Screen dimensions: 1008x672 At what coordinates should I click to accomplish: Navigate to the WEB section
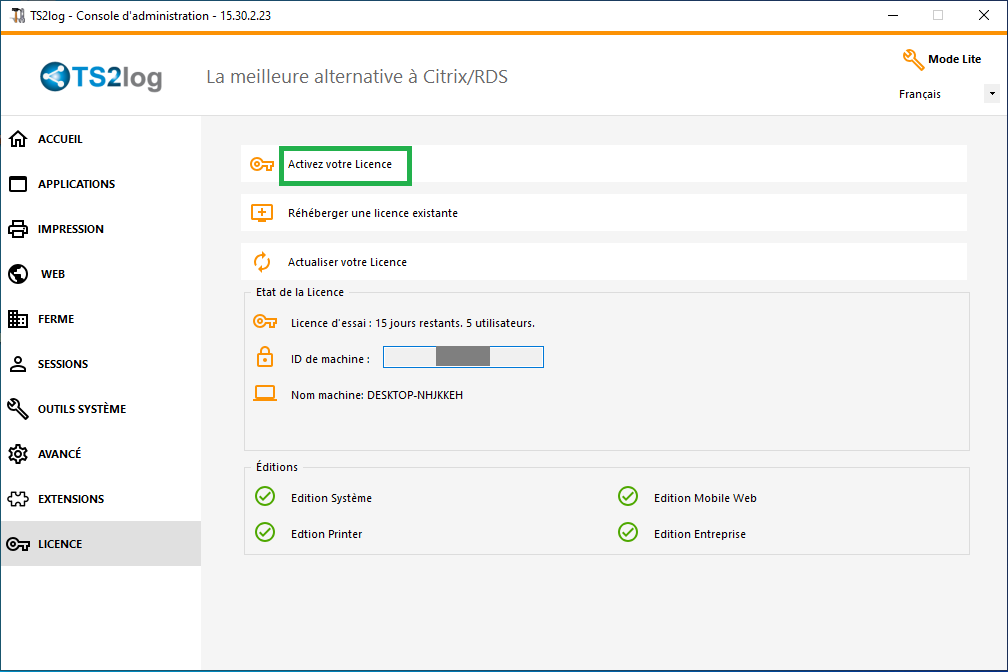pyautogui.click(x=101, y=274)
